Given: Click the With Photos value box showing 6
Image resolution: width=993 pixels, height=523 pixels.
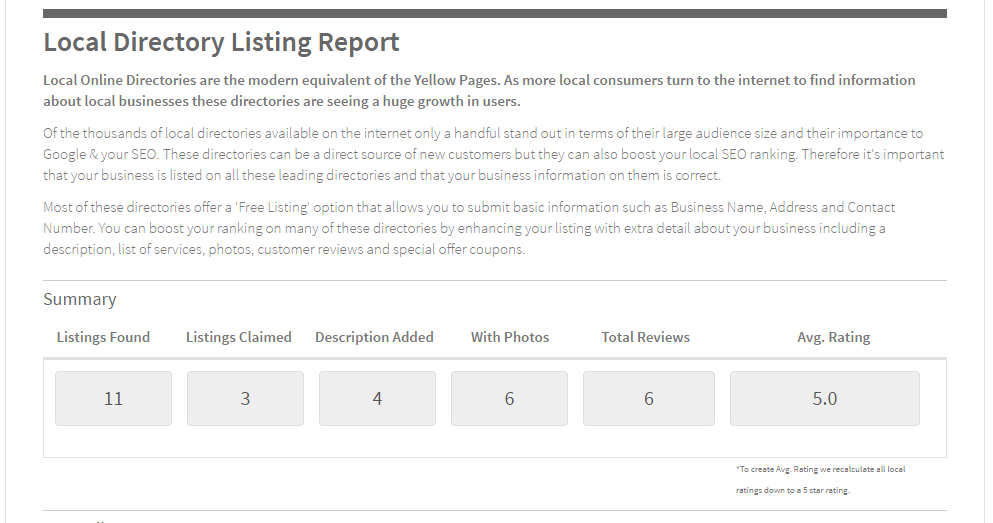Looking at the screenshot, I should (509, 398).
